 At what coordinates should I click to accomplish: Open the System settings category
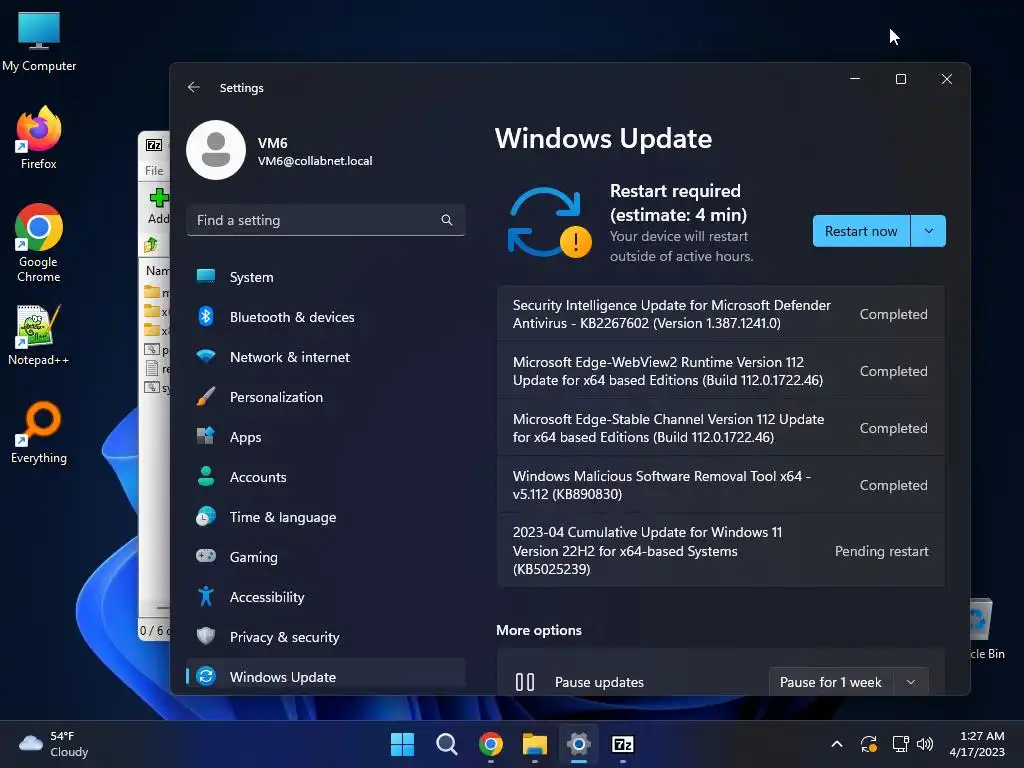click(325, 277)
